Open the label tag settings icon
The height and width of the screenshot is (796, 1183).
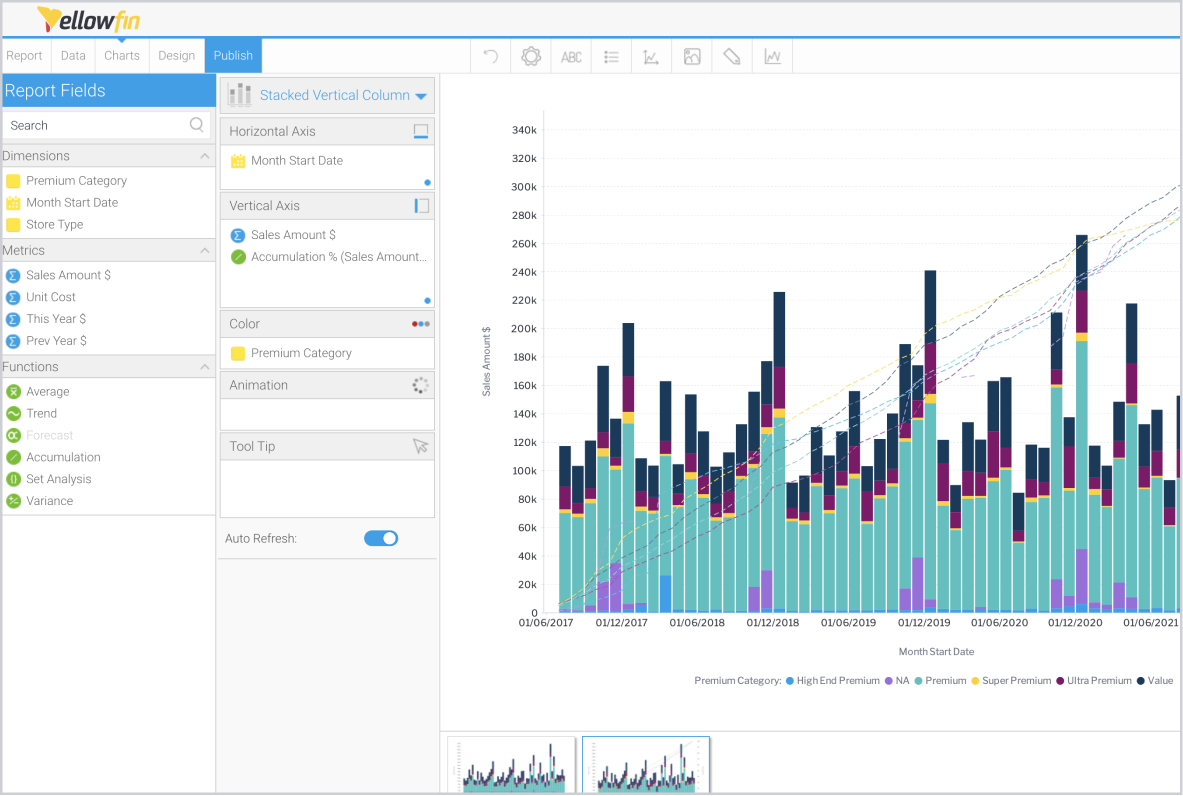[x=732, y=57]
